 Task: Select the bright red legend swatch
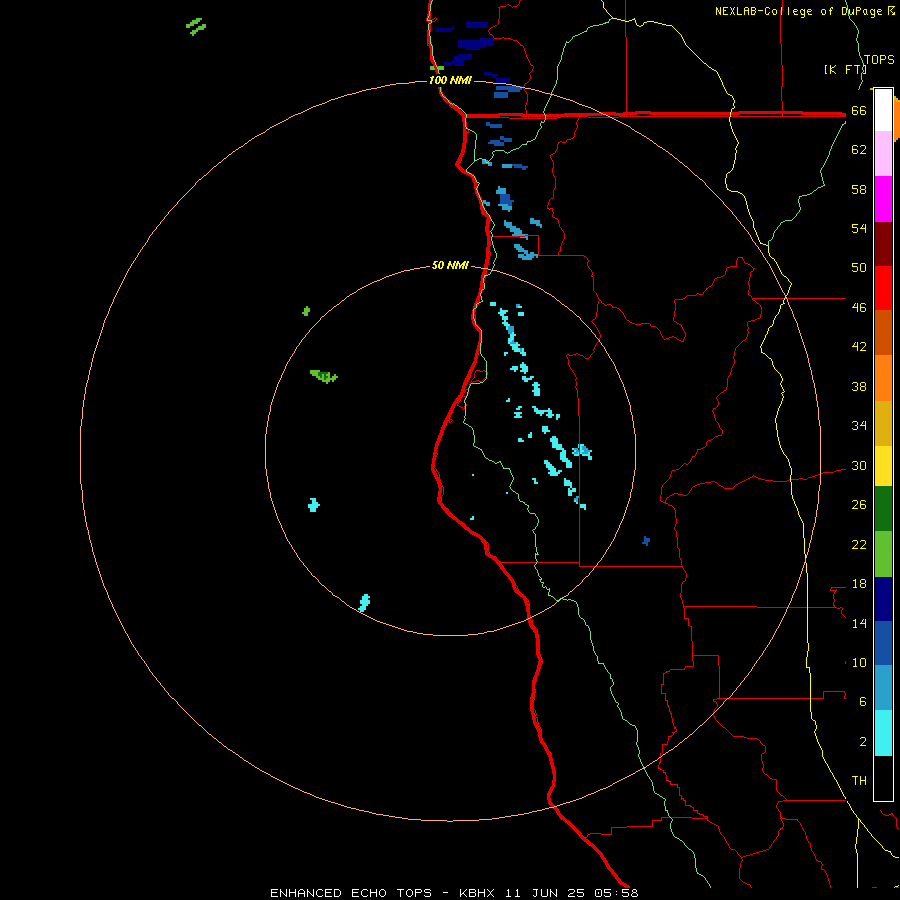point(883,288)
